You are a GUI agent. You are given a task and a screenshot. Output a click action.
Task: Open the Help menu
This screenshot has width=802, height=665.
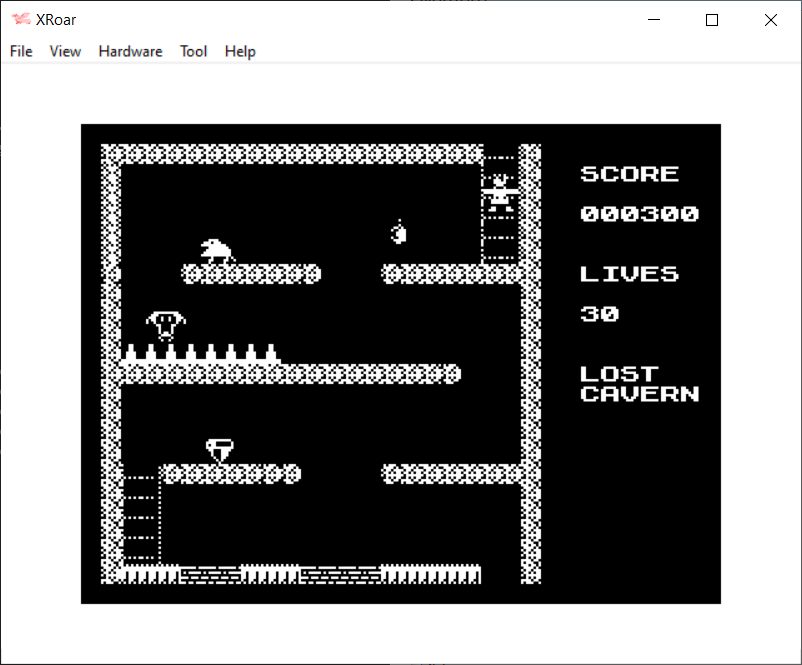240,51
